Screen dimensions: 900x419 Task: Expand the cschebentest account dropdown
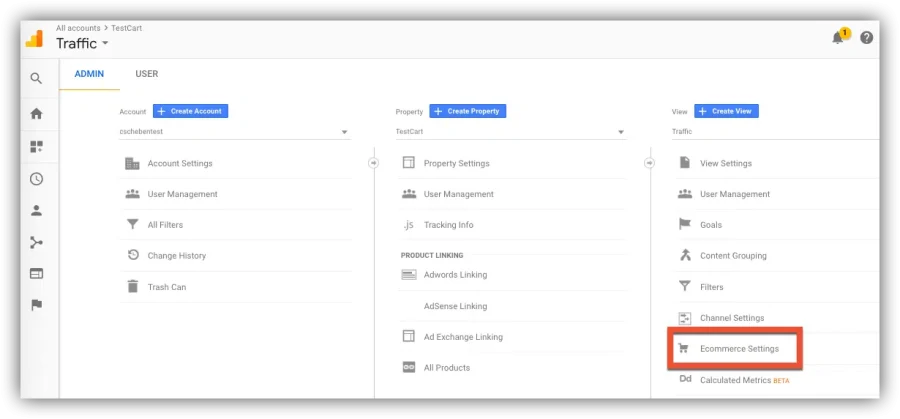[x=234, y=131]
